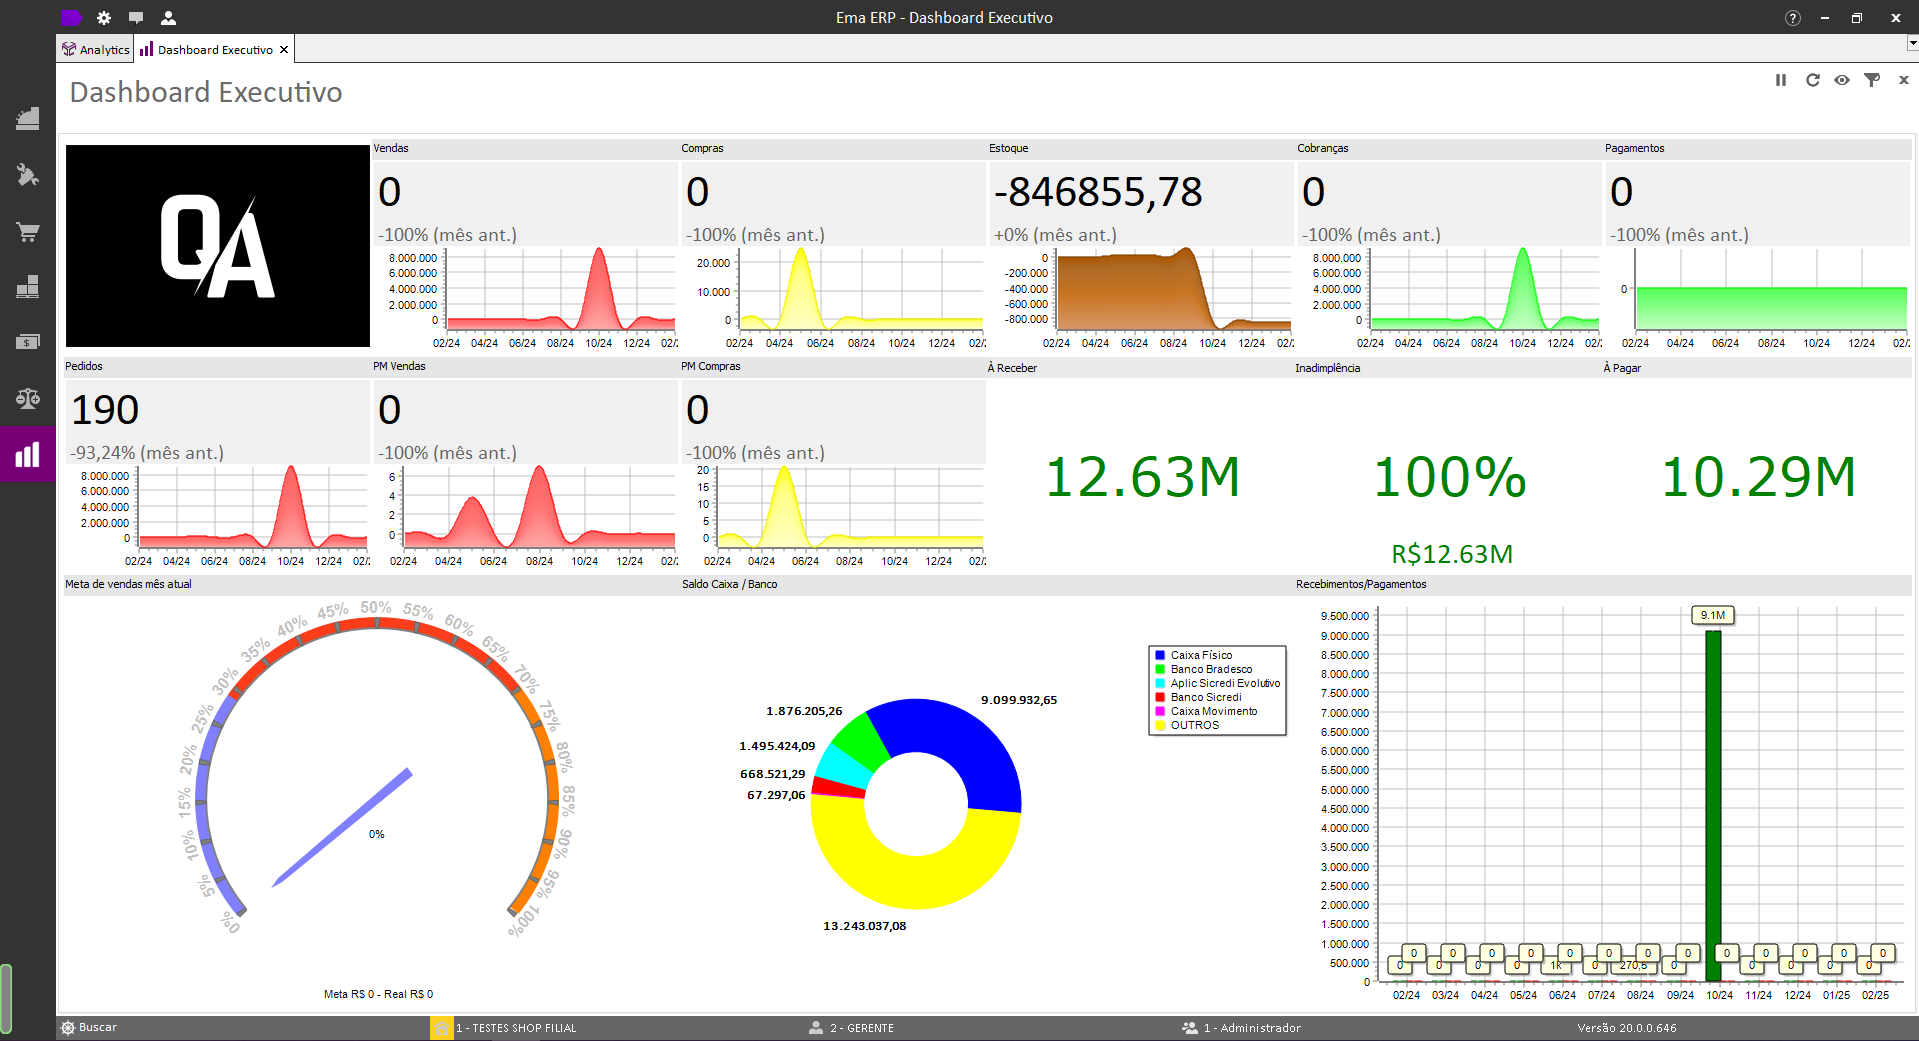Click the 1.876.205,26 donut label
Image resolution: width=1919 pixels, height=1041 pixels.
804,711
